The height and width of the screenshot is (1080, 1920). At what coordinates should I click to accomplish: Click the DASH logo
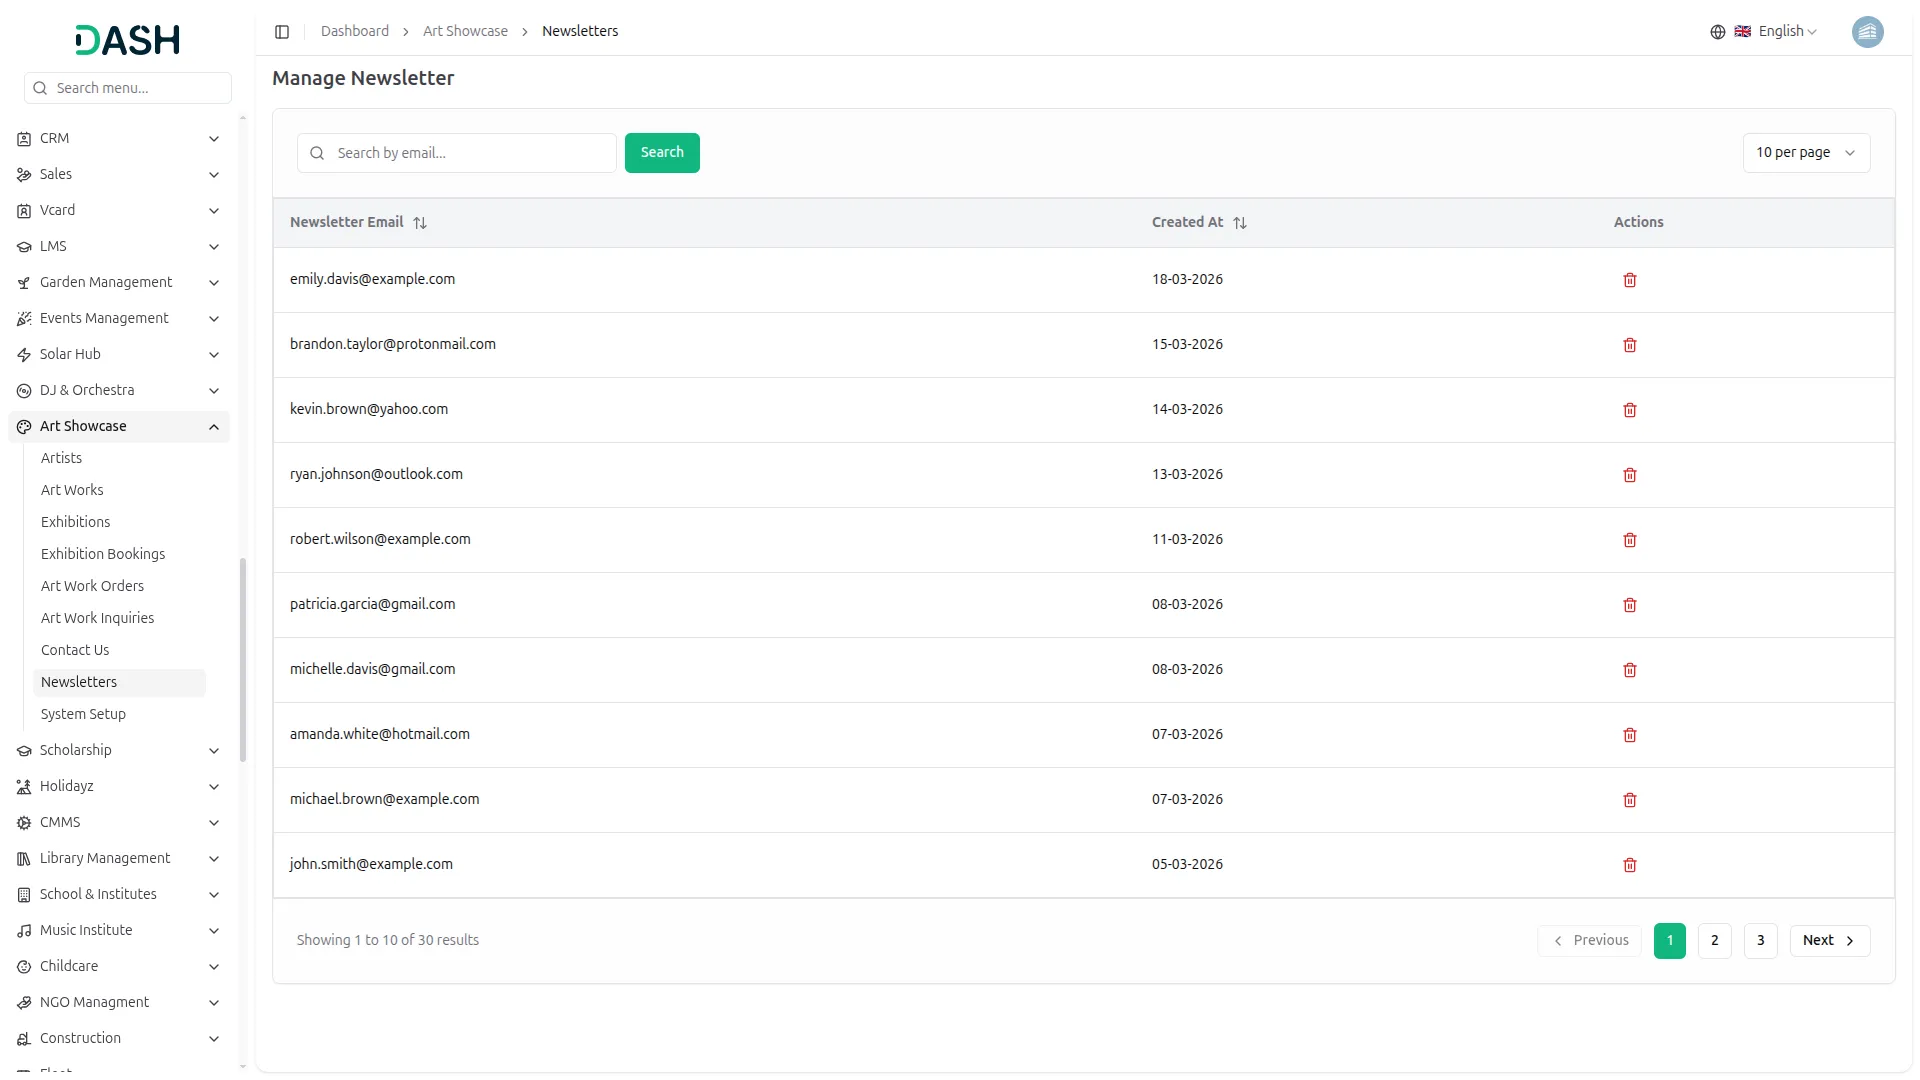click(x=127, y=40)
